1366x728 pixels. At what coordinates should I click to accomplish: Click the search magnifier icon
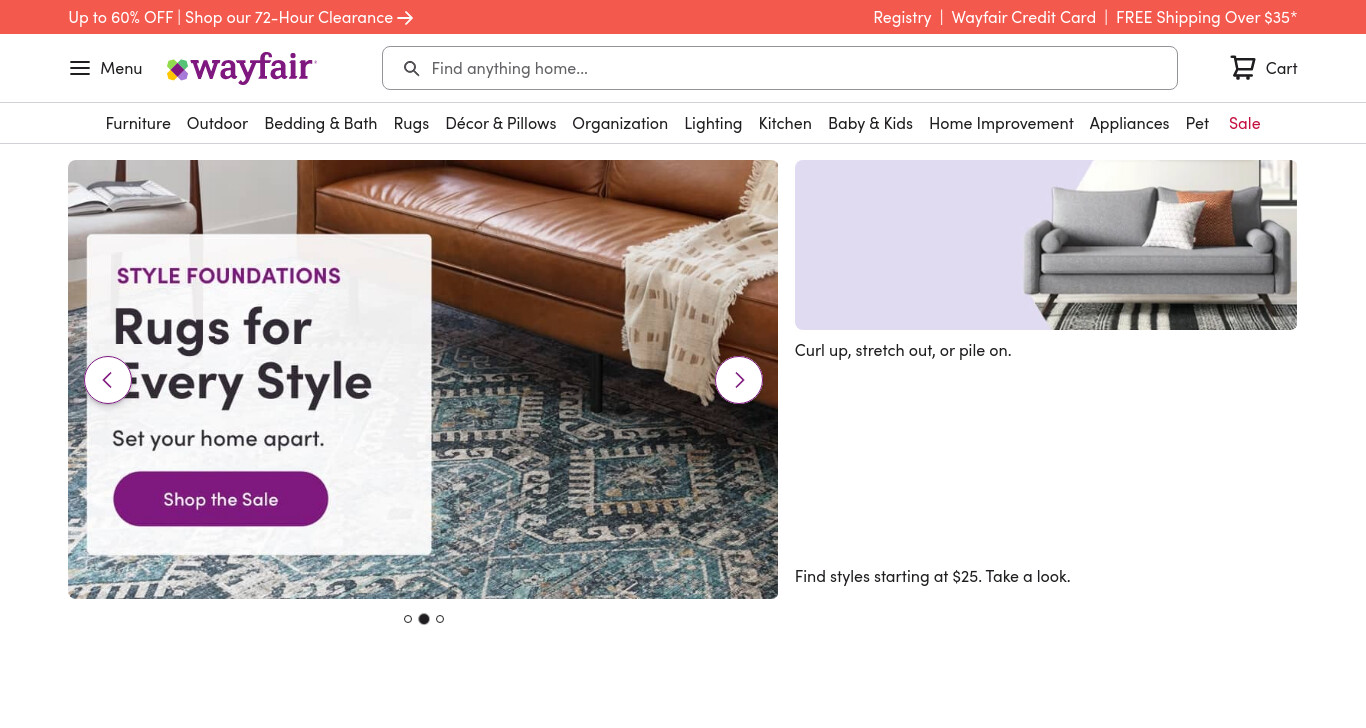[411, 68]
